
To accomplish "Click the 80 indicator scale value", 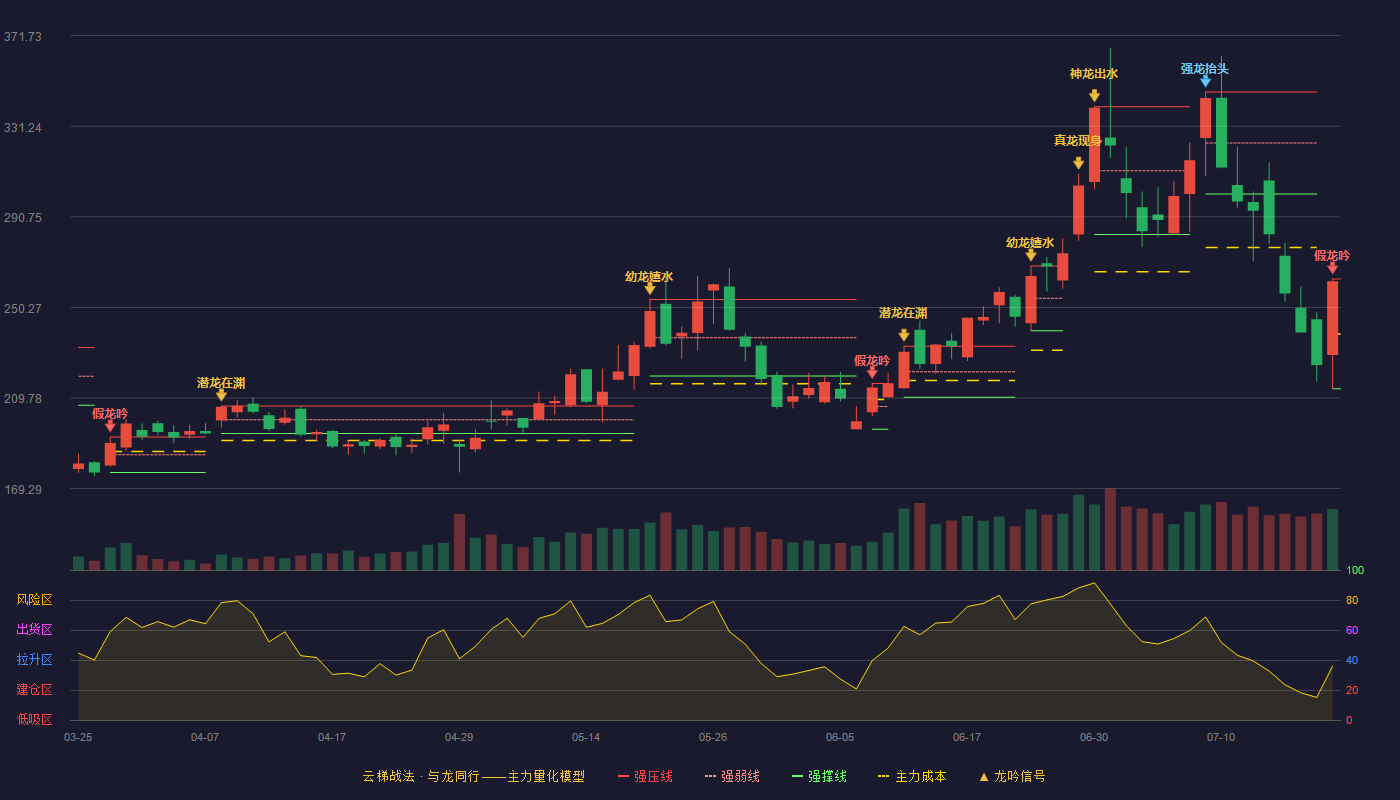I will click(x=1352, y=600).
